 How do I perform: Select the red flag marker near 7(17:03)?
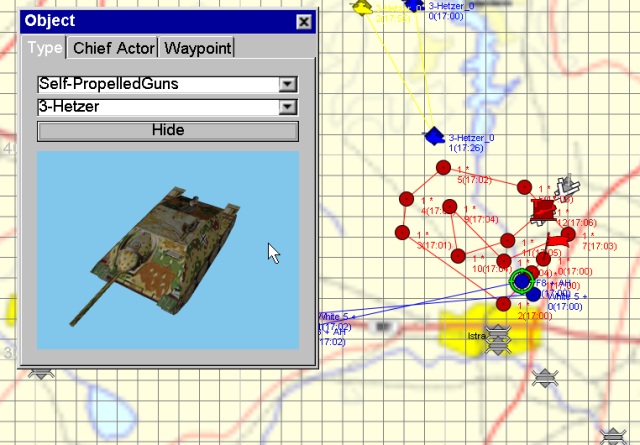(559, 239)
